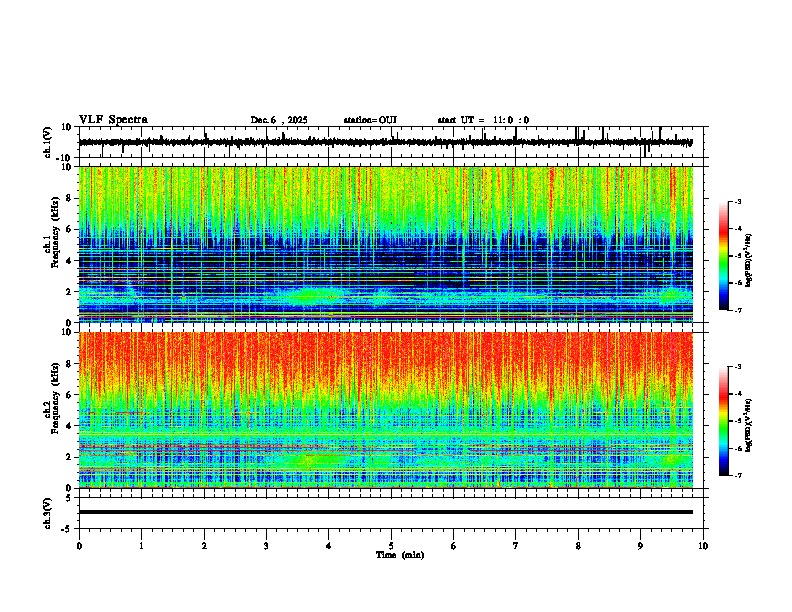
Task: Click the time axis tick label '9'
Action: pyautogui.click(x=640, y=546)
